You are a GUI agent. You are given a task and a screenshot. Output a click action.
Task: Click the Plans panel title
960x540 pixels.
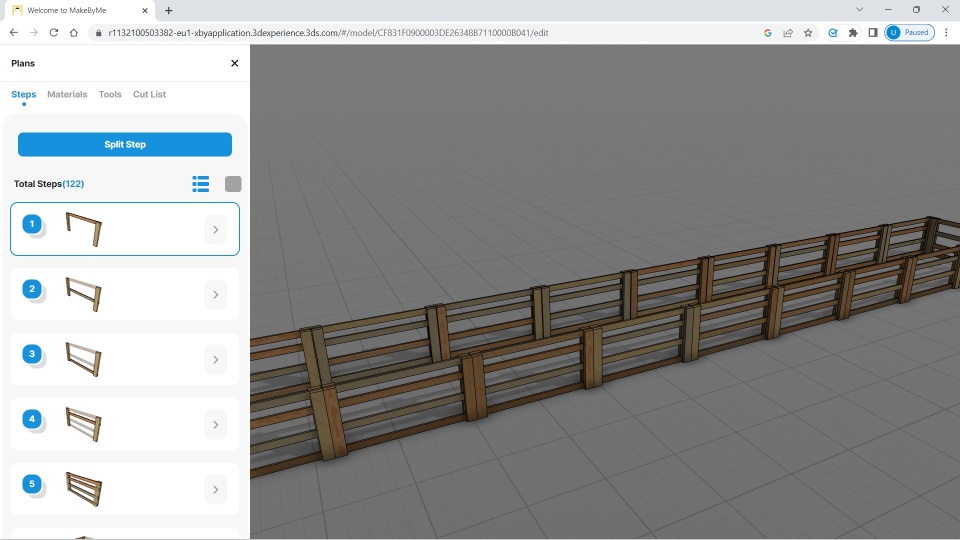pos(23,63)
